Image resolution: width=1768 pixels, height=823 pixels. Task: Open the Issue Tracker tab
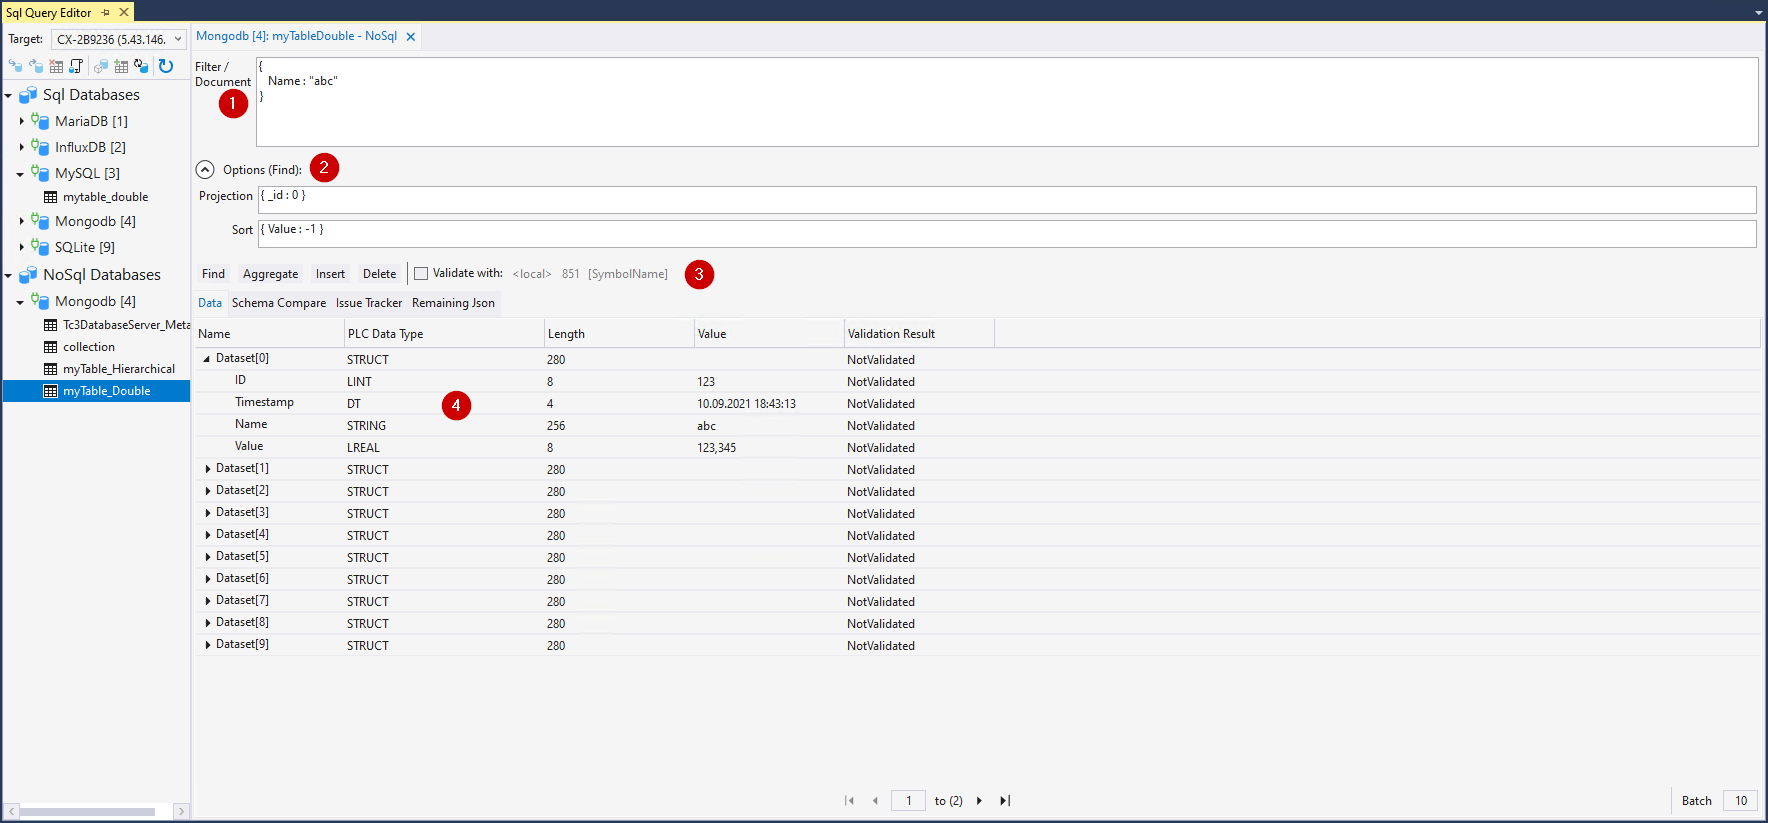point(369,303)
